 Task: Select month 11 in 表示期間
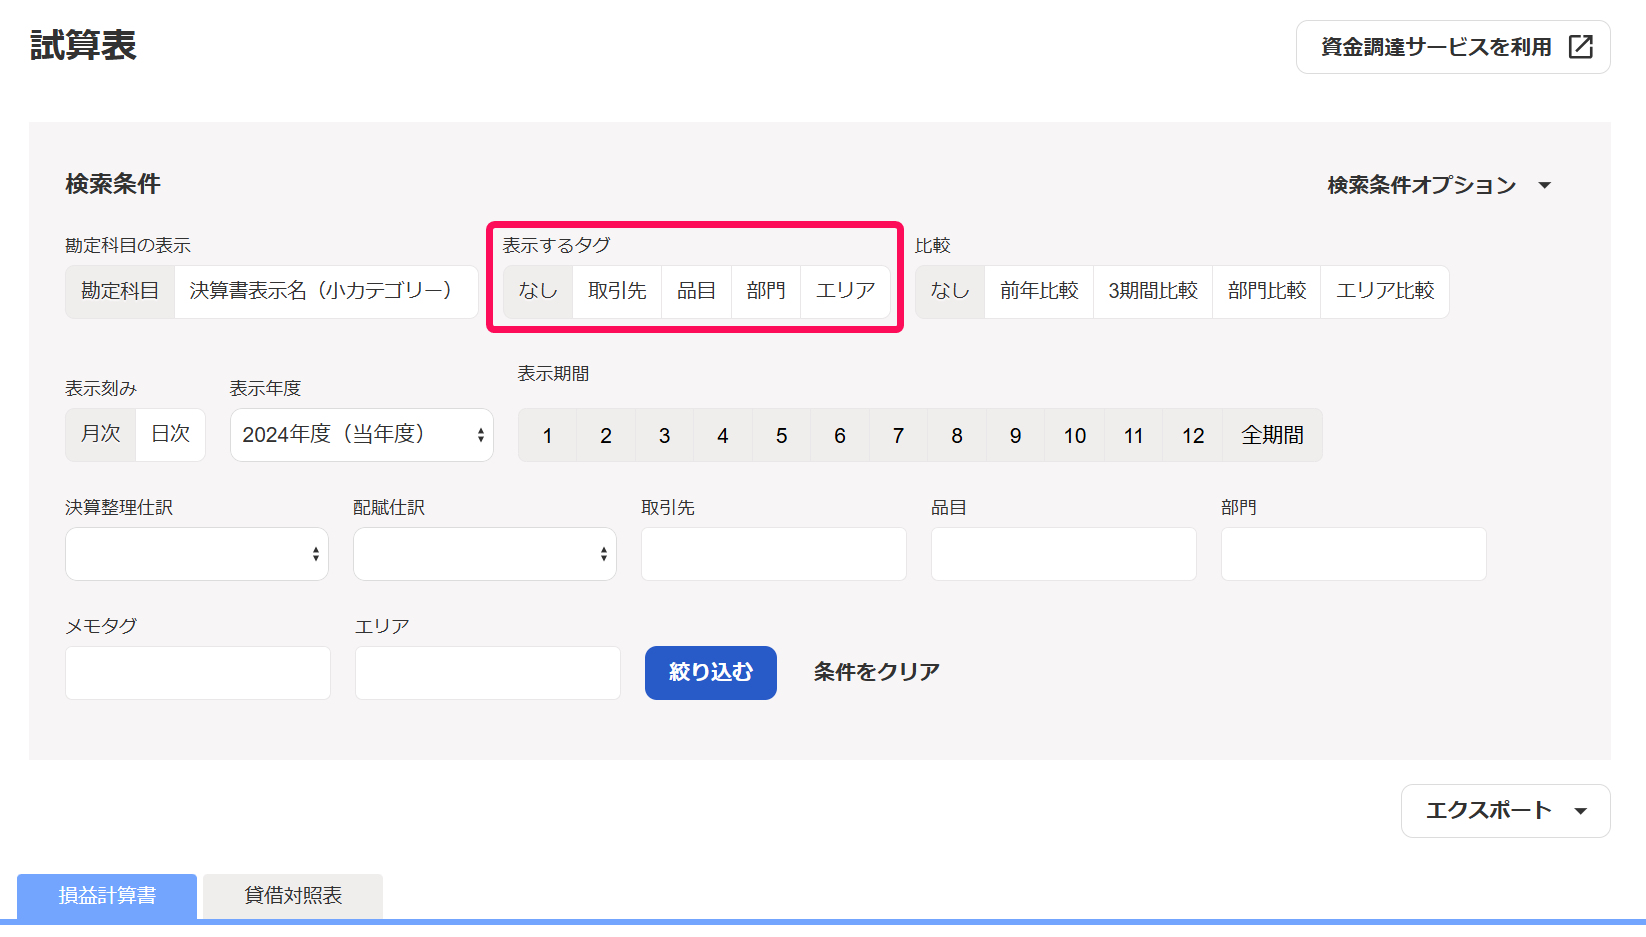1133,435
